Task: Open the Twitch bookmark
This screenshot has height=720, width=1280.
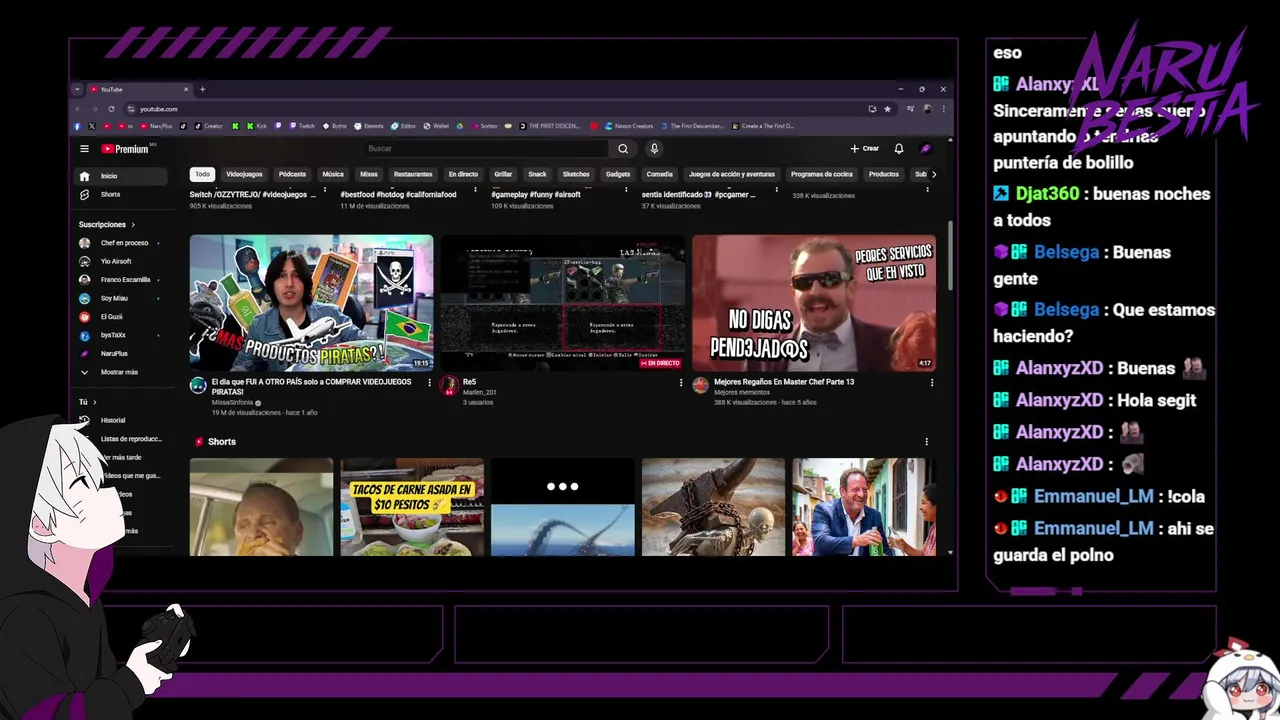Action: click(302, 126)
